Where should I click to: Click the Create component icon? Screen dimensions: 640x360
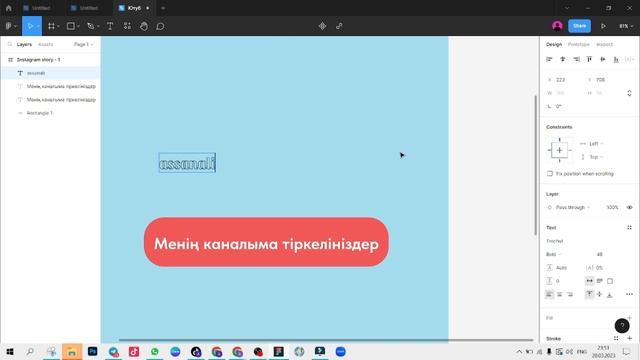(322, 26)
